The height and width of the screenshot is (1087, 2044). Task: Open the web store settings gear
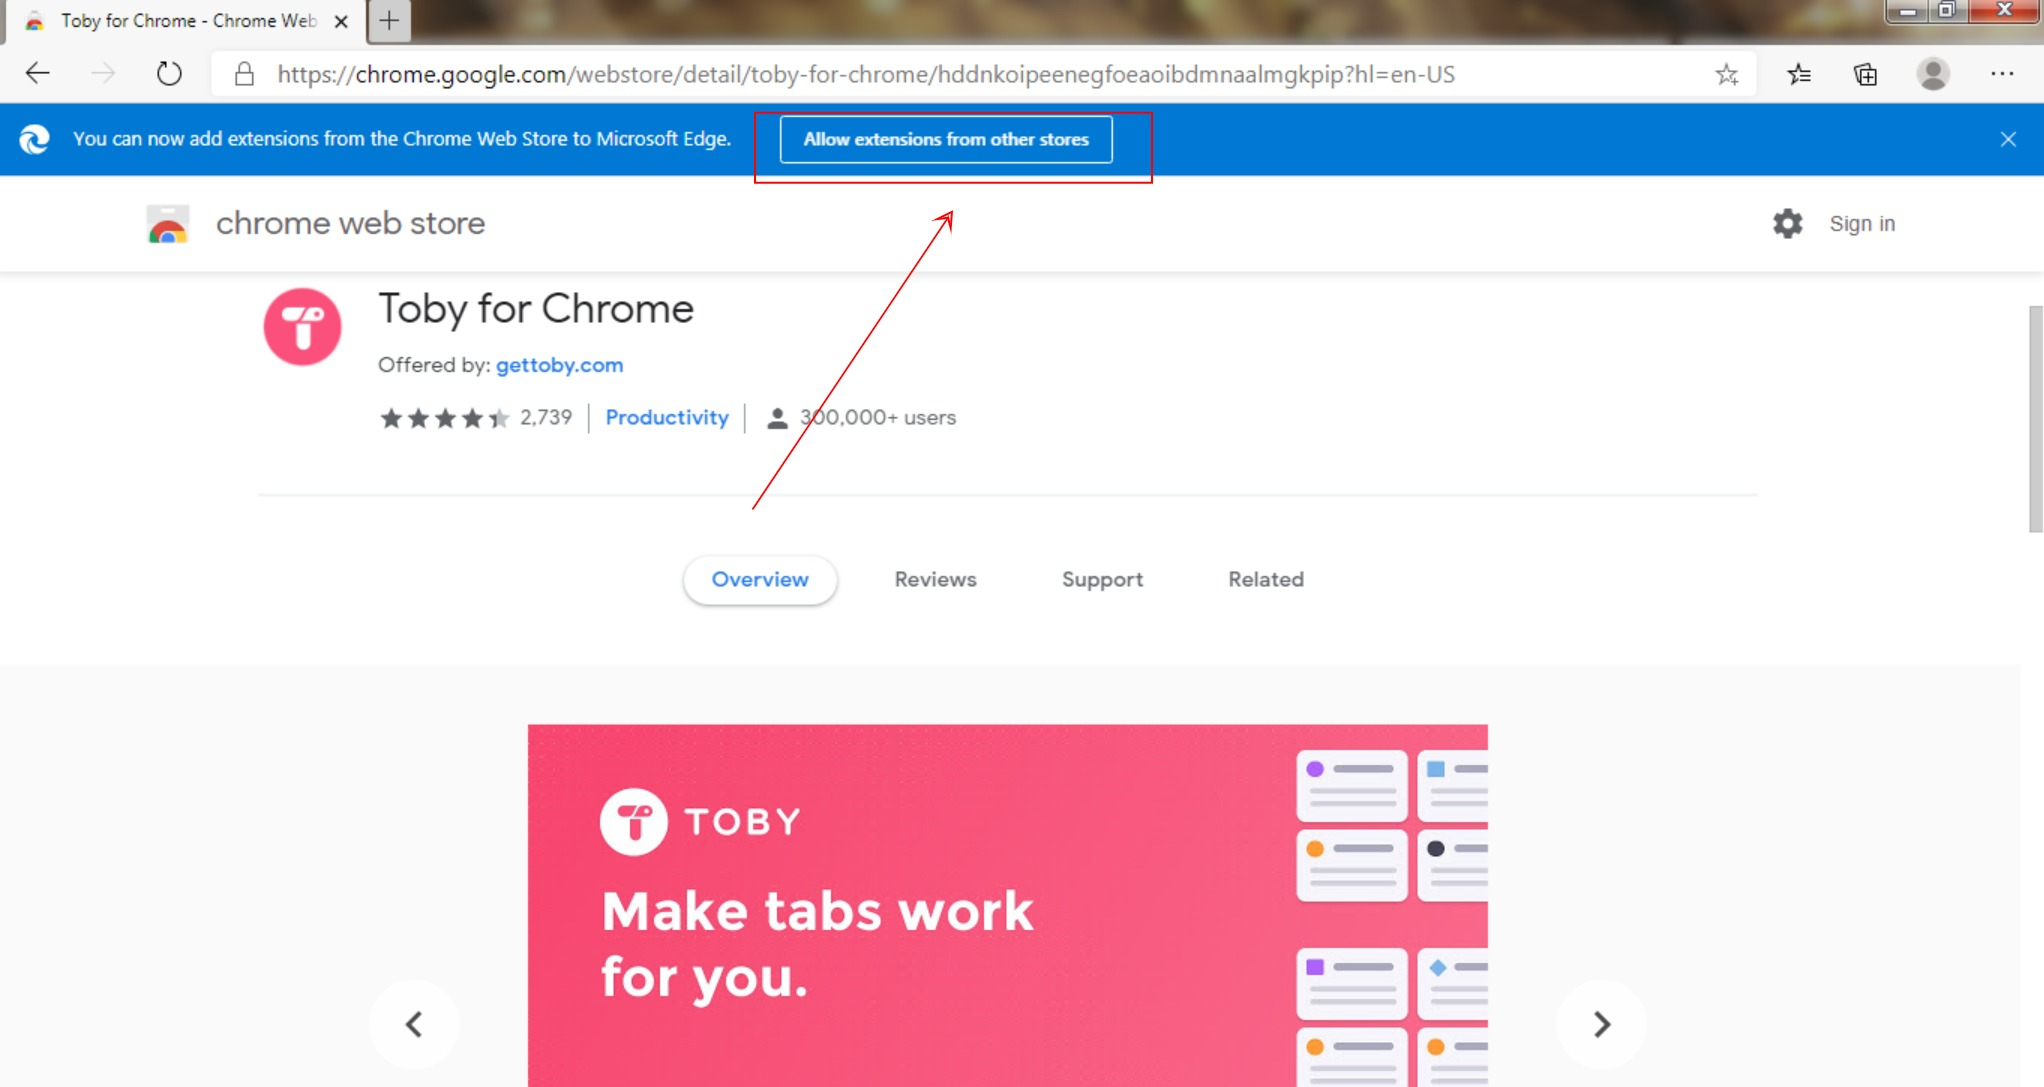pyautogui.click(x=1788, y=224)
